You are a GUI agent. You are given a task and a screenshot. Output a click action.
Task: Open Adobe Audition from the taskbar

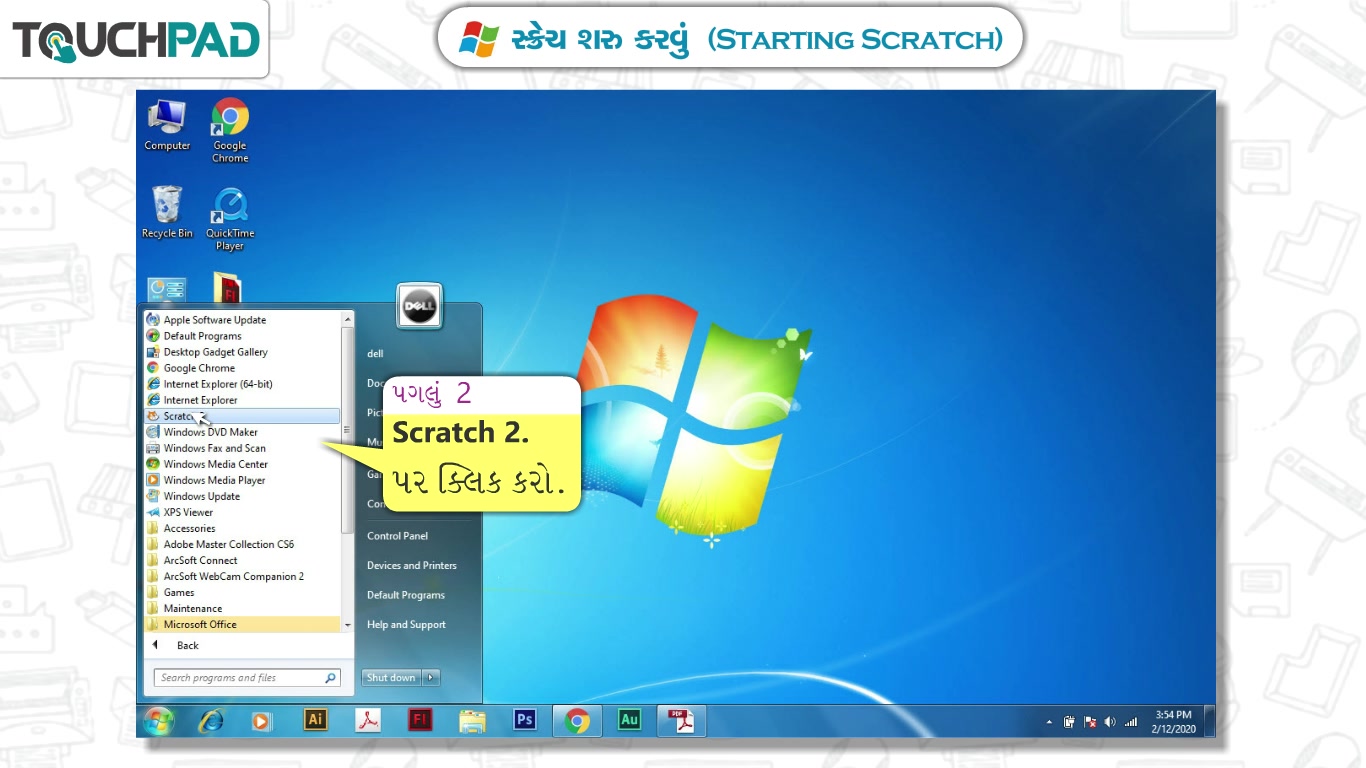point(629,720)
